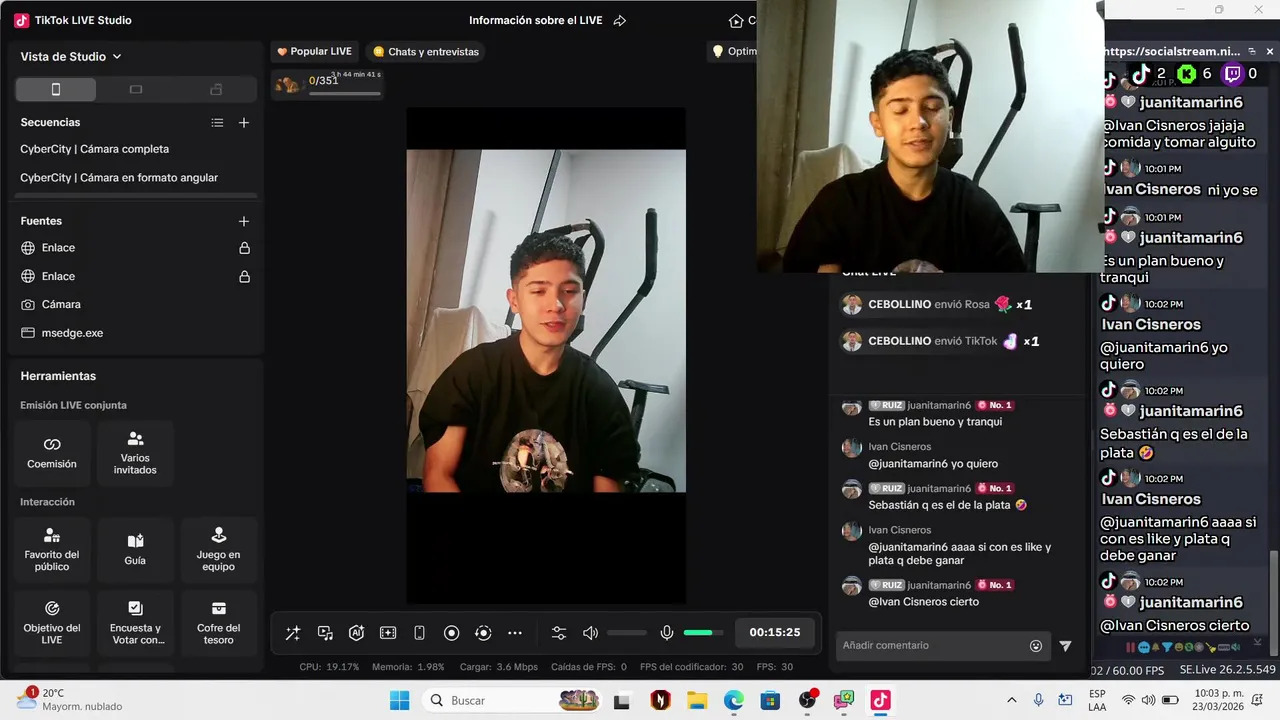Screen dimensions: 1280x720
Task: Open the Varios invitados tool
Action: (135, 453)
